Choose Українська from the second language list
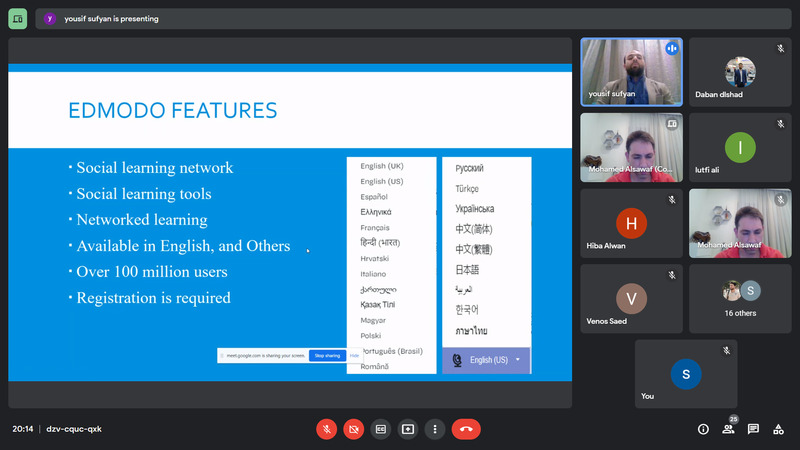 [x=474, y=209]
